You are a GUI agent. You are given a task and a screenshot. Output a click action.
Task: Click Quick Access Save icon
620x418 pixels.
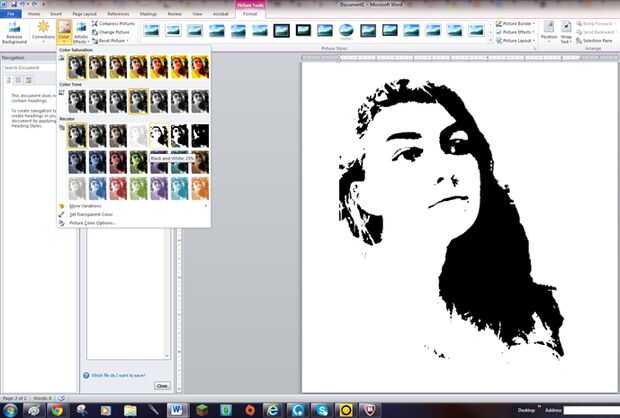[14, 4]
